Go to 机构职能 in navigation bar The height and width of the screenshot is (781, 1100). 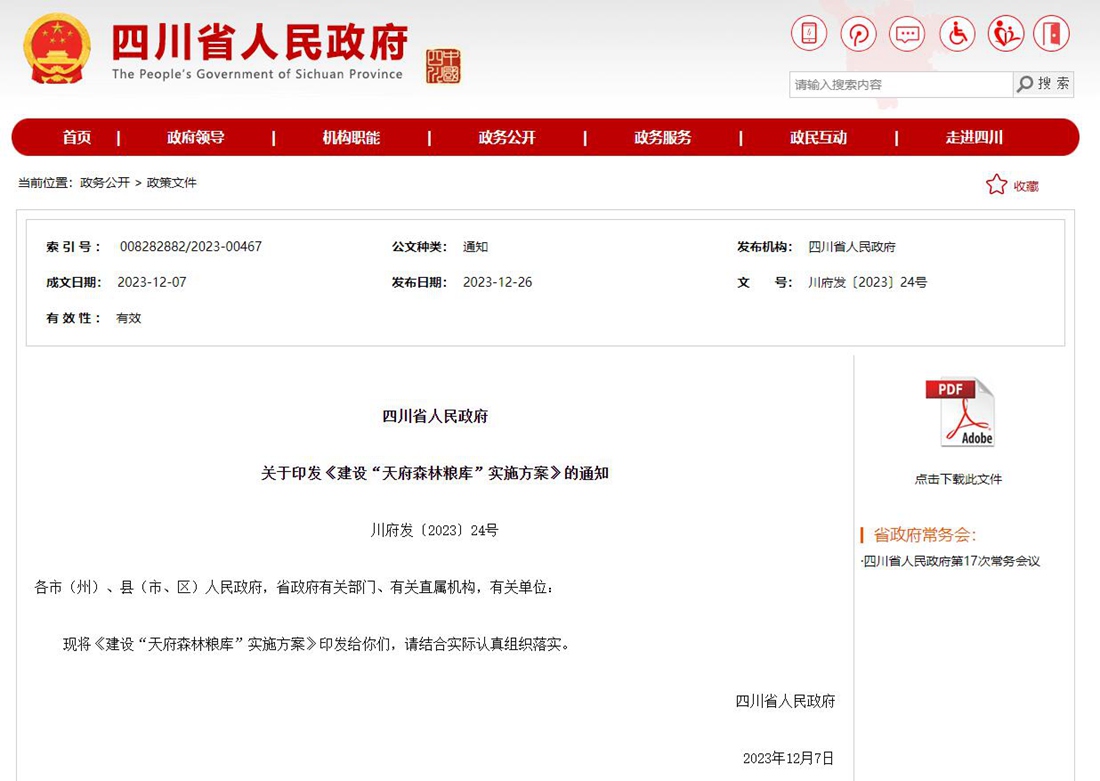point(351,138)
